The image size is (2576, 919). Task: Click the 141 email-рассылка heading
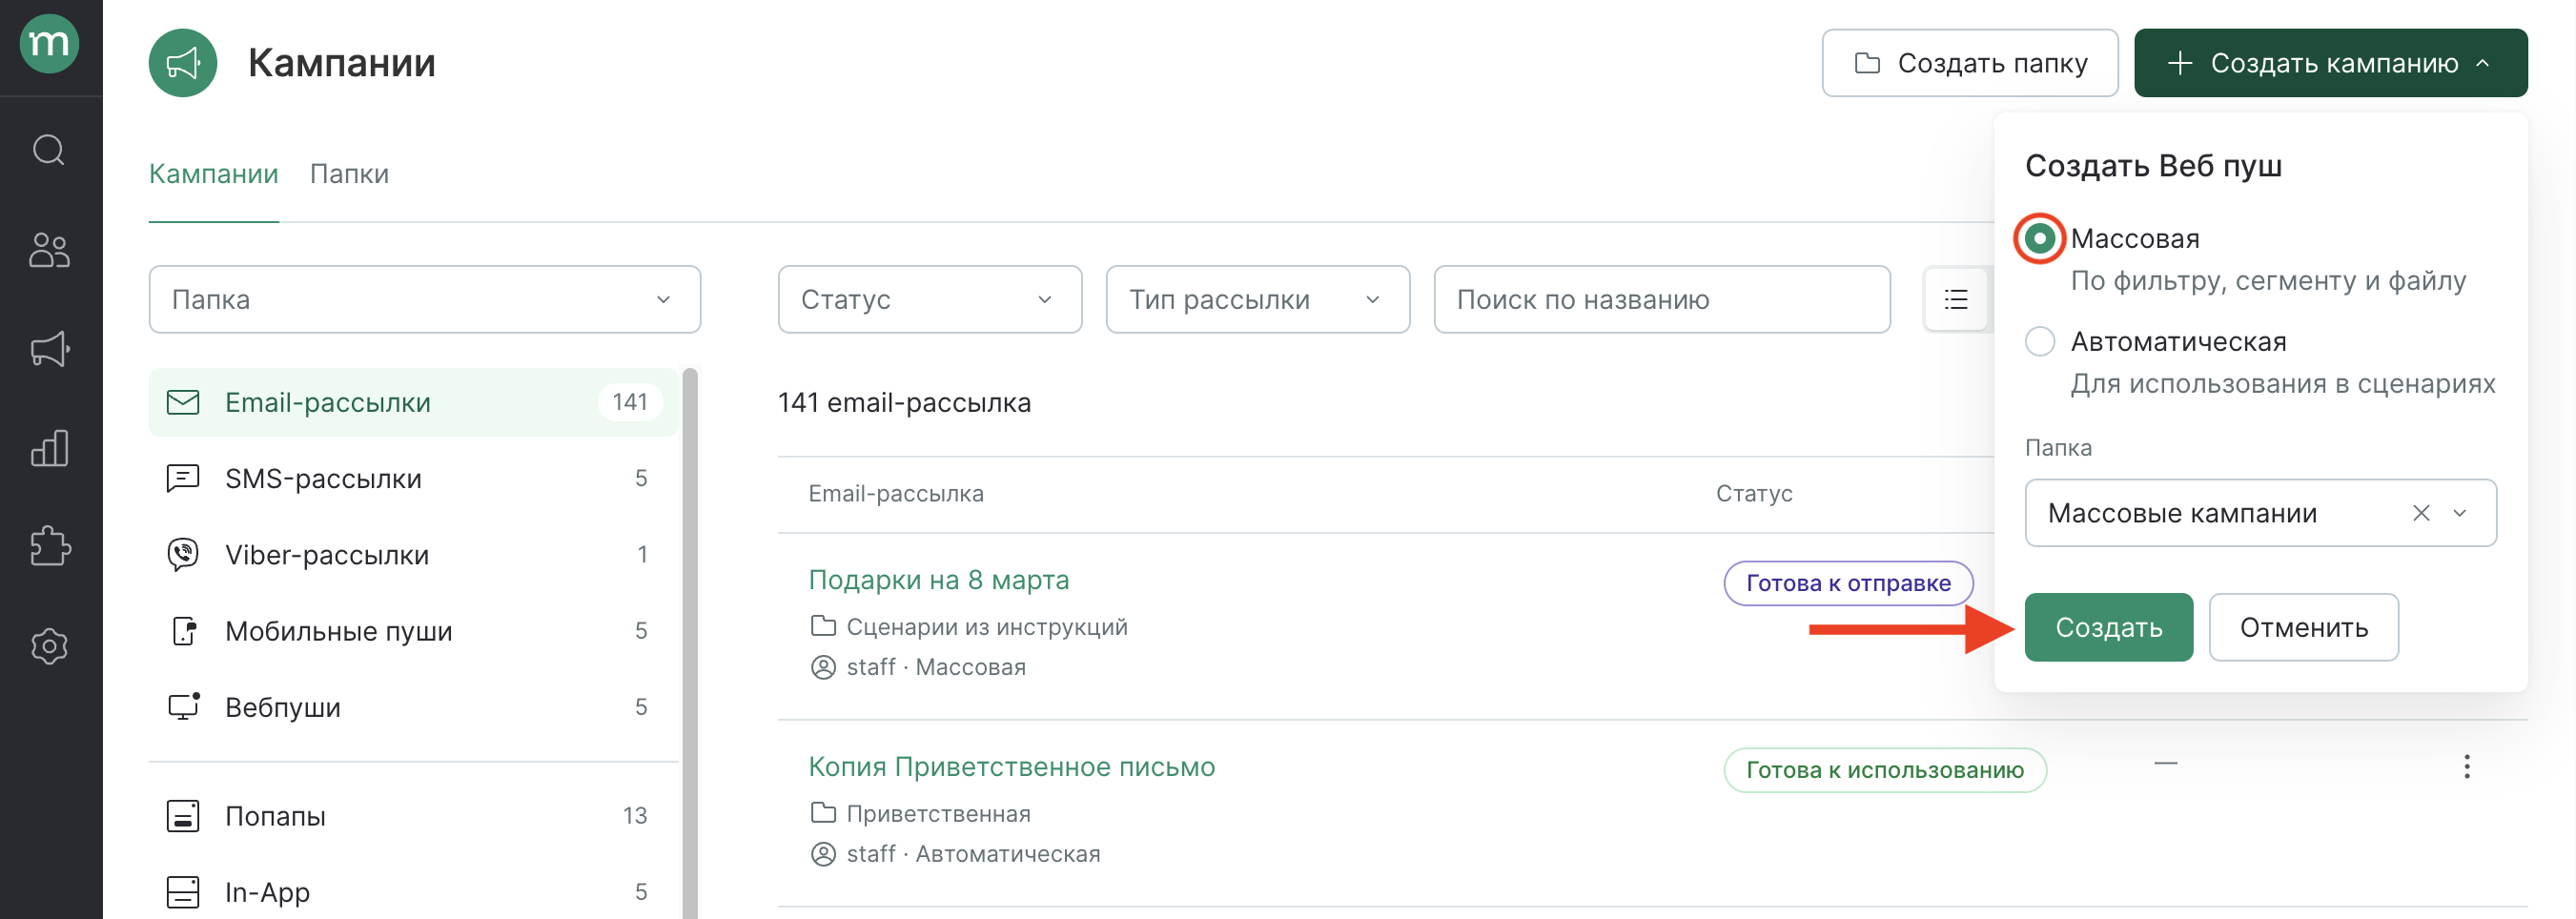[904, 402]
